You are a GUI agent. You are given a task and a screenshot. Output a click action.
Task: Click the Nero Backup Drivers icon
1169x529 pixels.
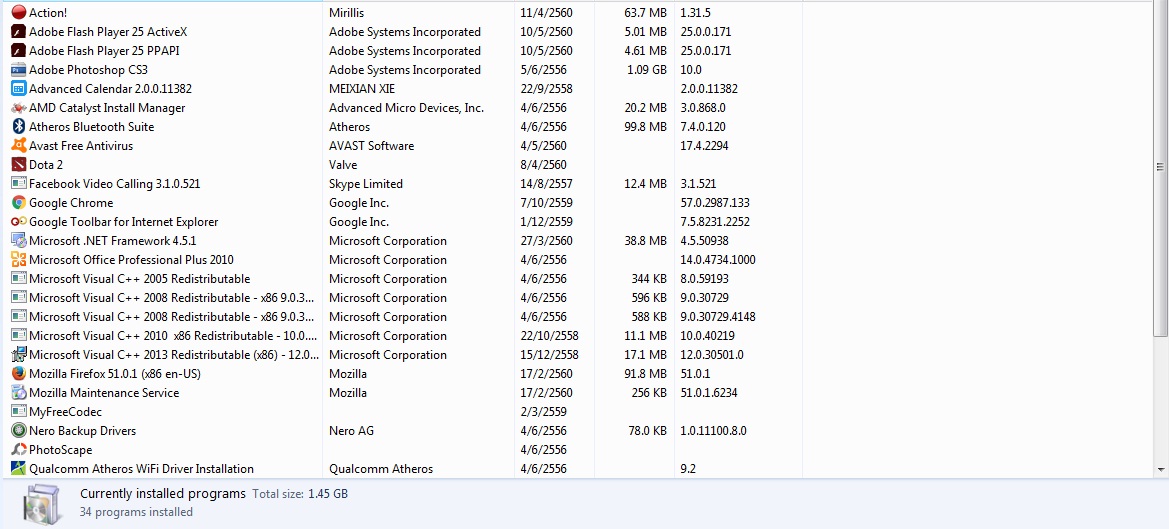(19, 431)
